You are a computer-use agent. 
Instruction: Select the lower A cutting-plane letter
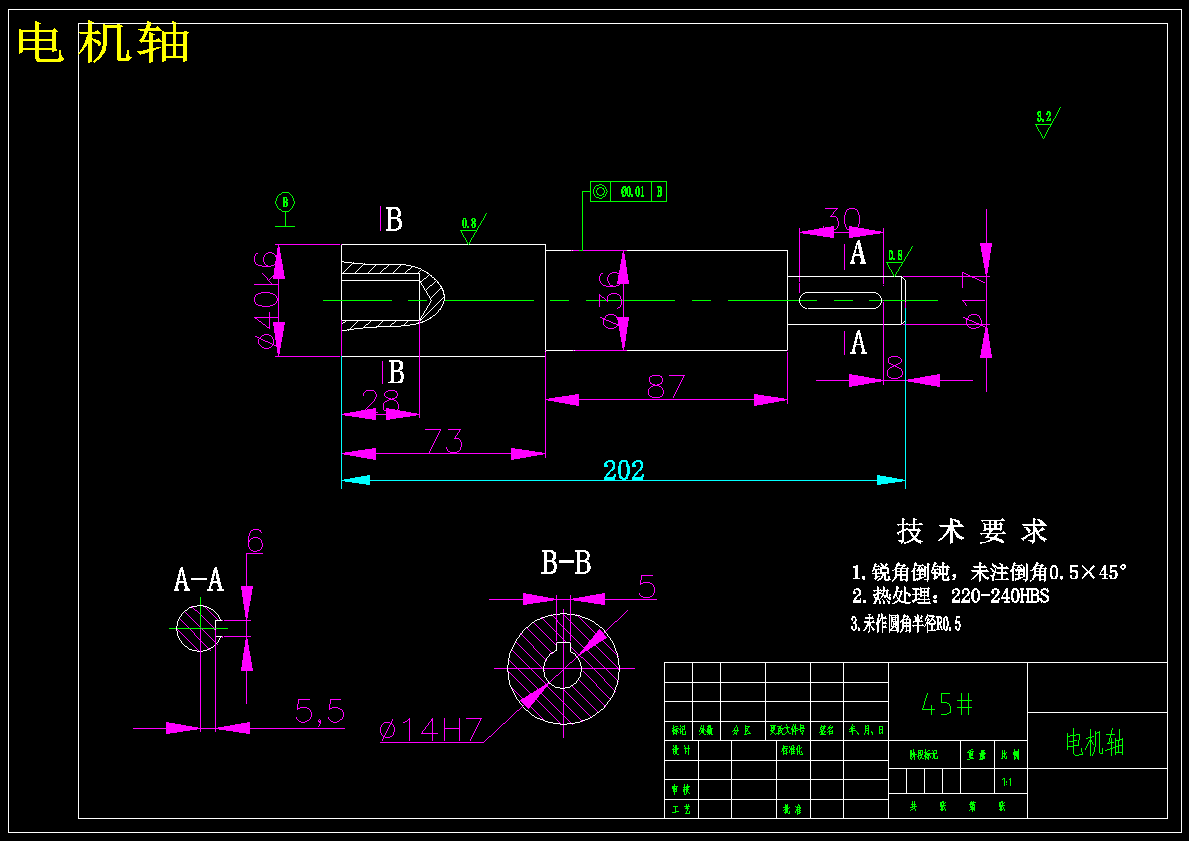[x=856, y=343]
